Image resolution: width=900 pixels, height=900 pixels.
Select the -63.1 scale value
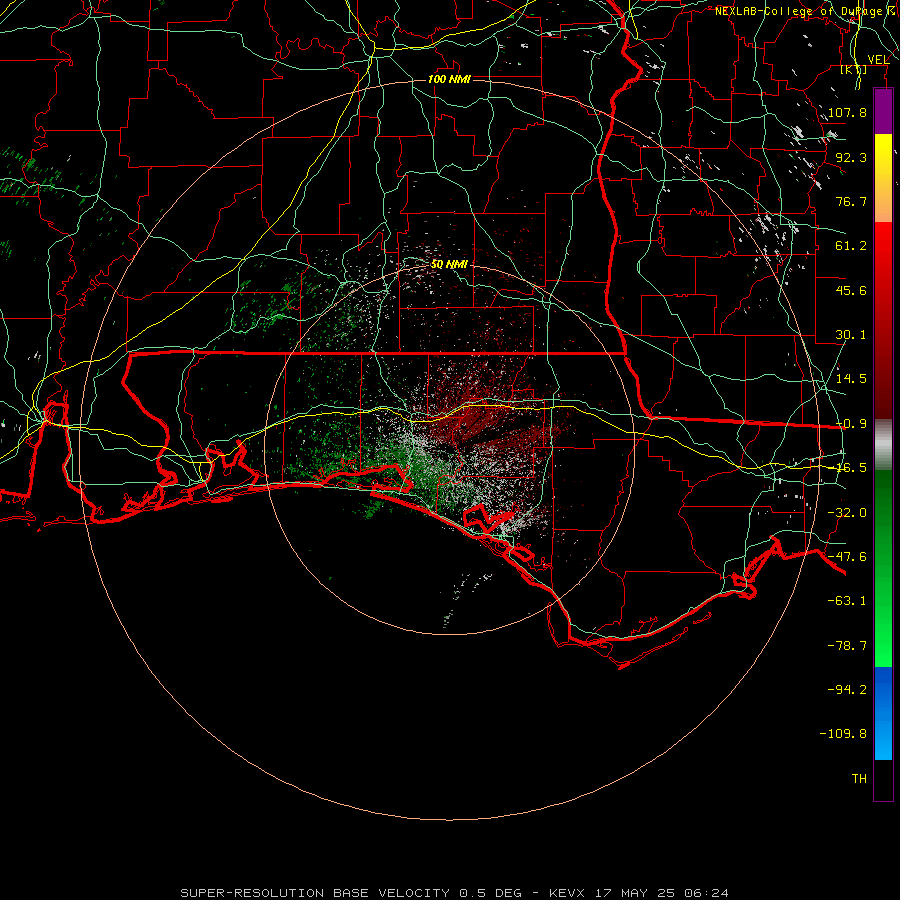pyautogui.click(x=847, y=601)
